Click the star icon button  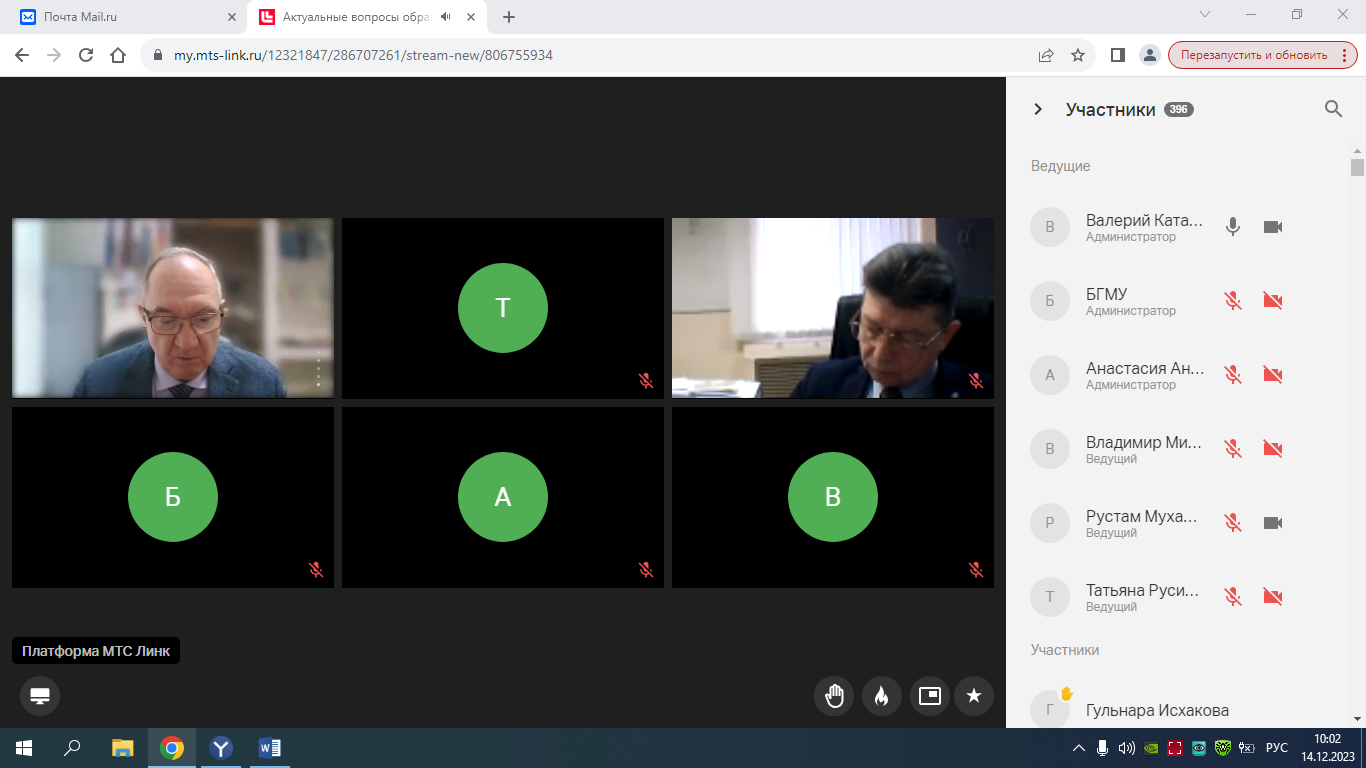(974, 696)
